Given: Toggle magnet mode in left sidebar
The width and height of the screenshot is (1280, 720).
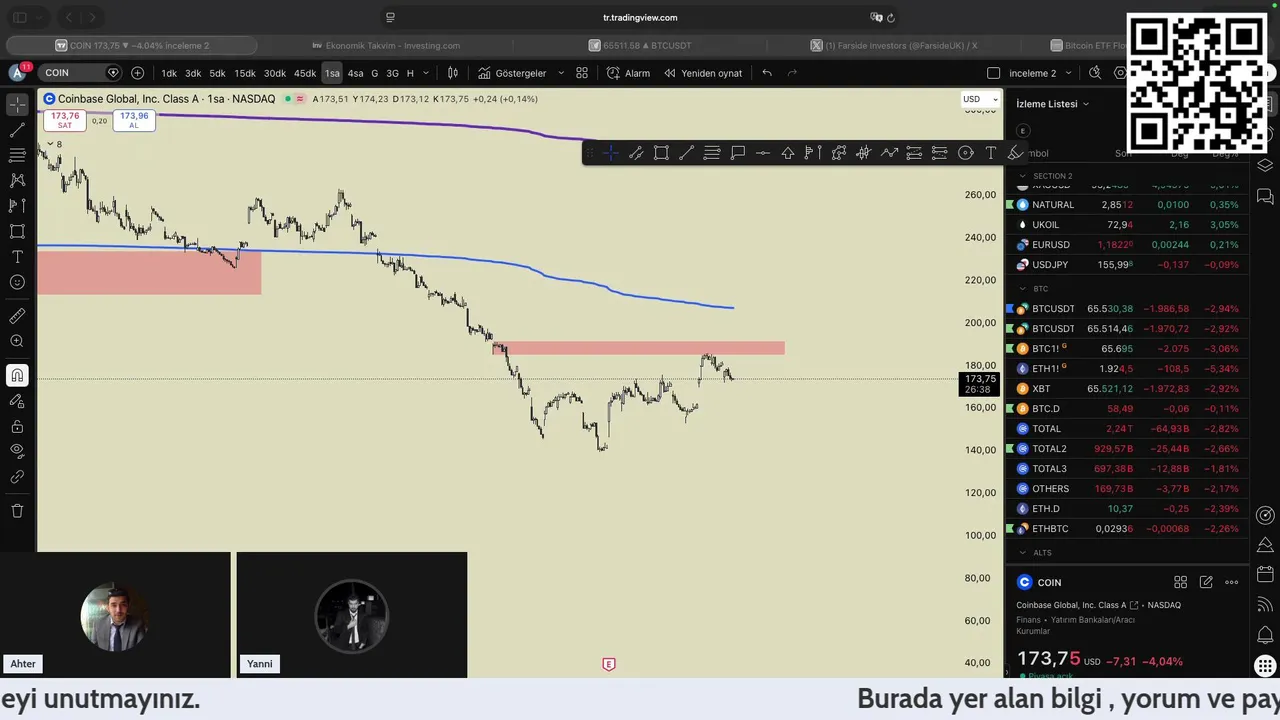Looking at the screenshot, I should [x=17, y=375].
